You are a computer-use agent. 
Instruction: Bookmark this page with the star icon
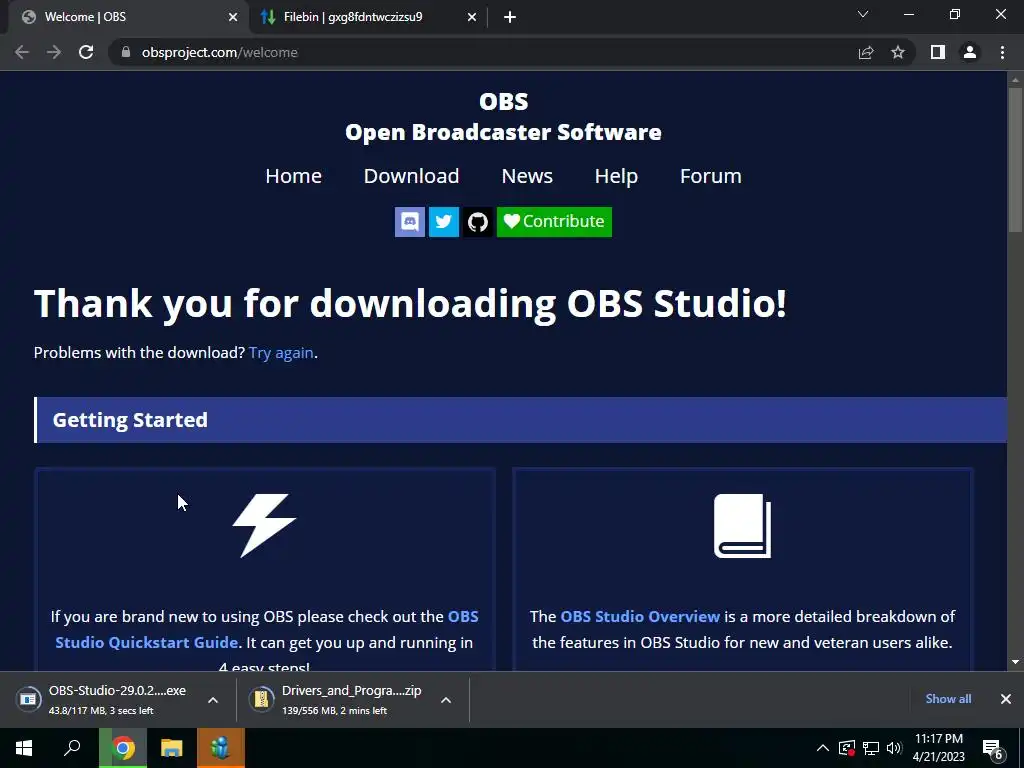coord(898,52)
